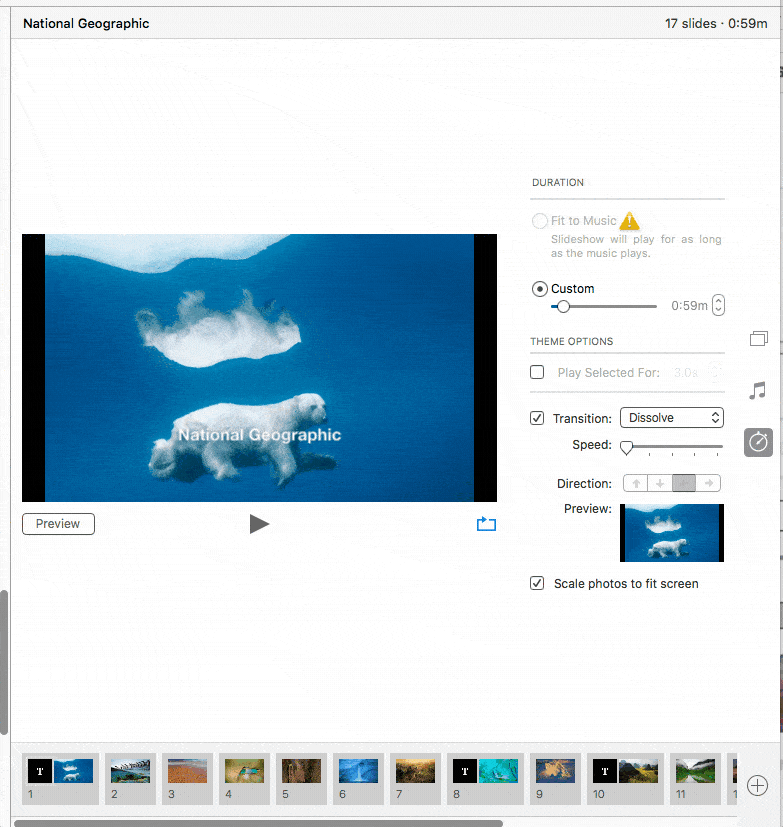Open the Music panel icon
Viewport: 783px width, 827px height.
pyautogui.click(x=758, y=391)
